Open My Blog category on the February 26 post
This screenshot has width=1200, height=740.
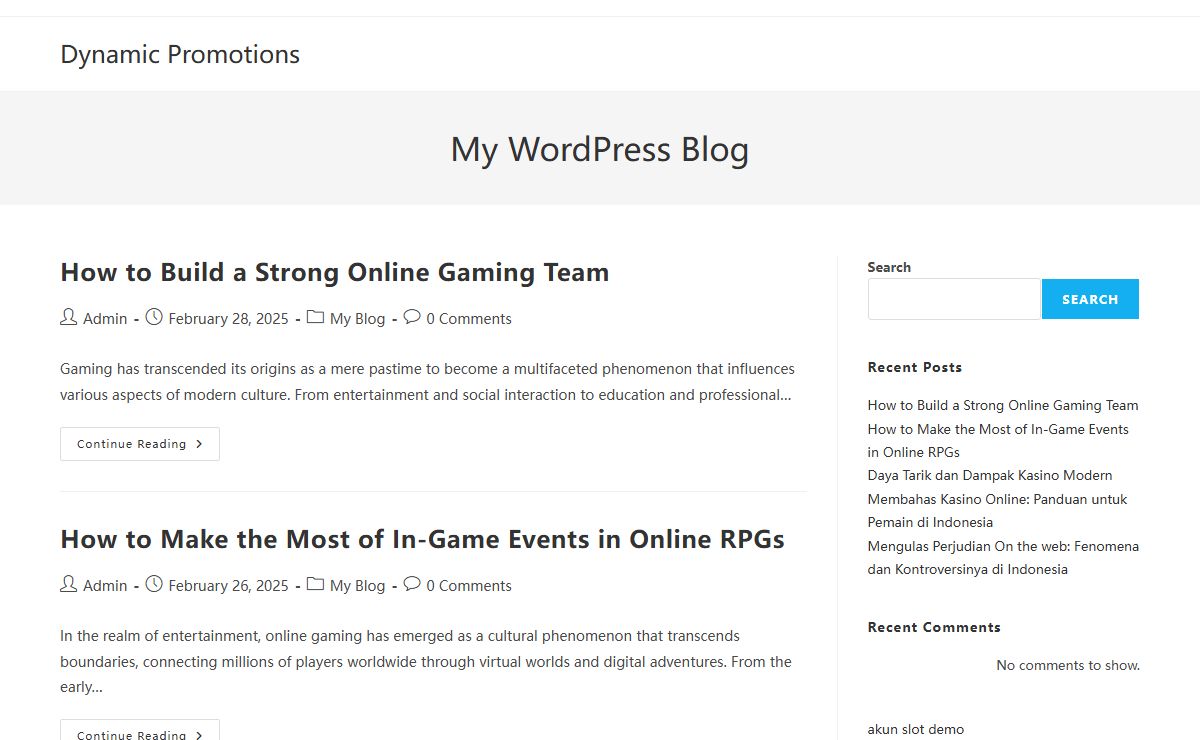click(x=357, y=586)
